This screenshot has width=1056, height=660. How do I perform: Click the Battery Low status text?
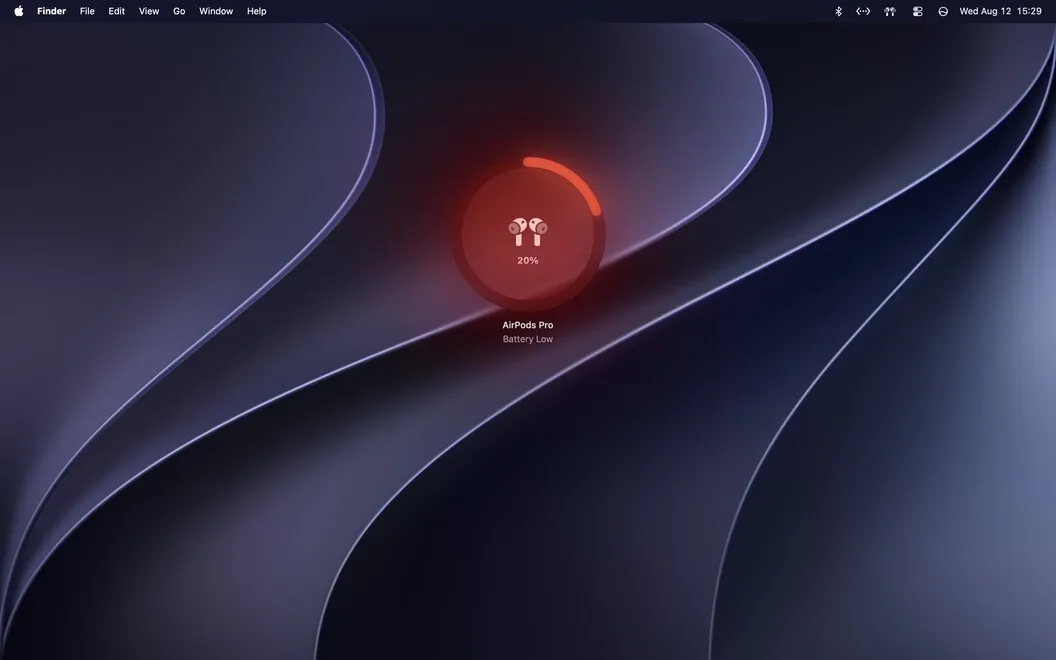528,339
